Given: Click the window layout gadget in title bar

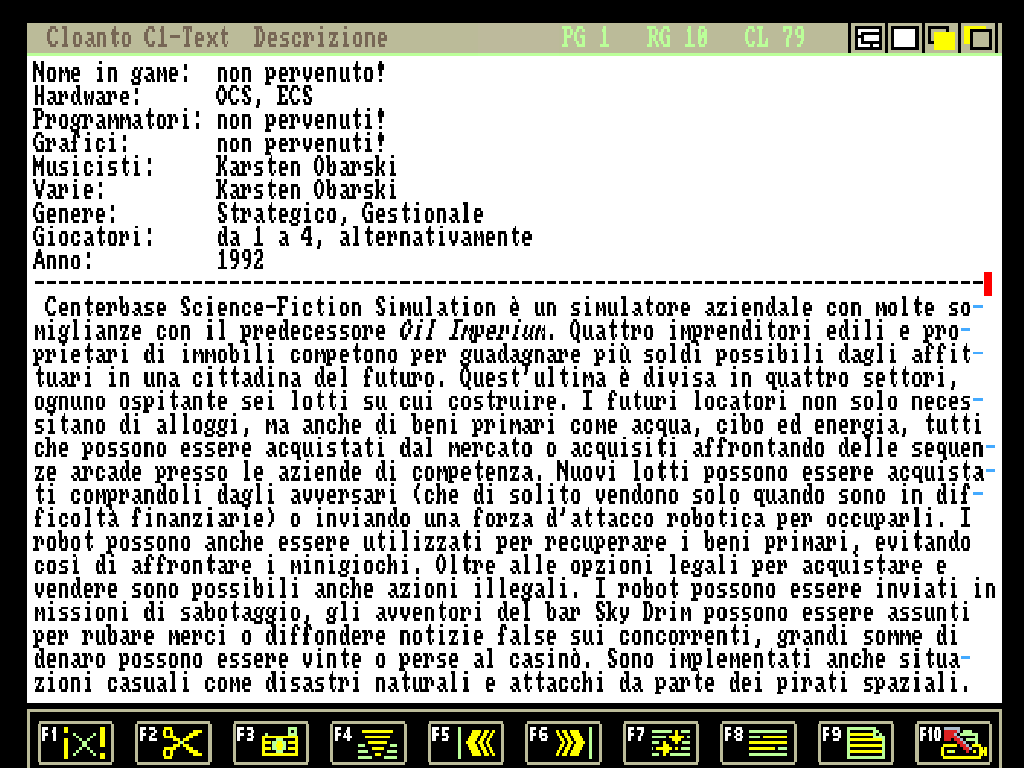Looking at the screenshot, I should tap(868, 39).
